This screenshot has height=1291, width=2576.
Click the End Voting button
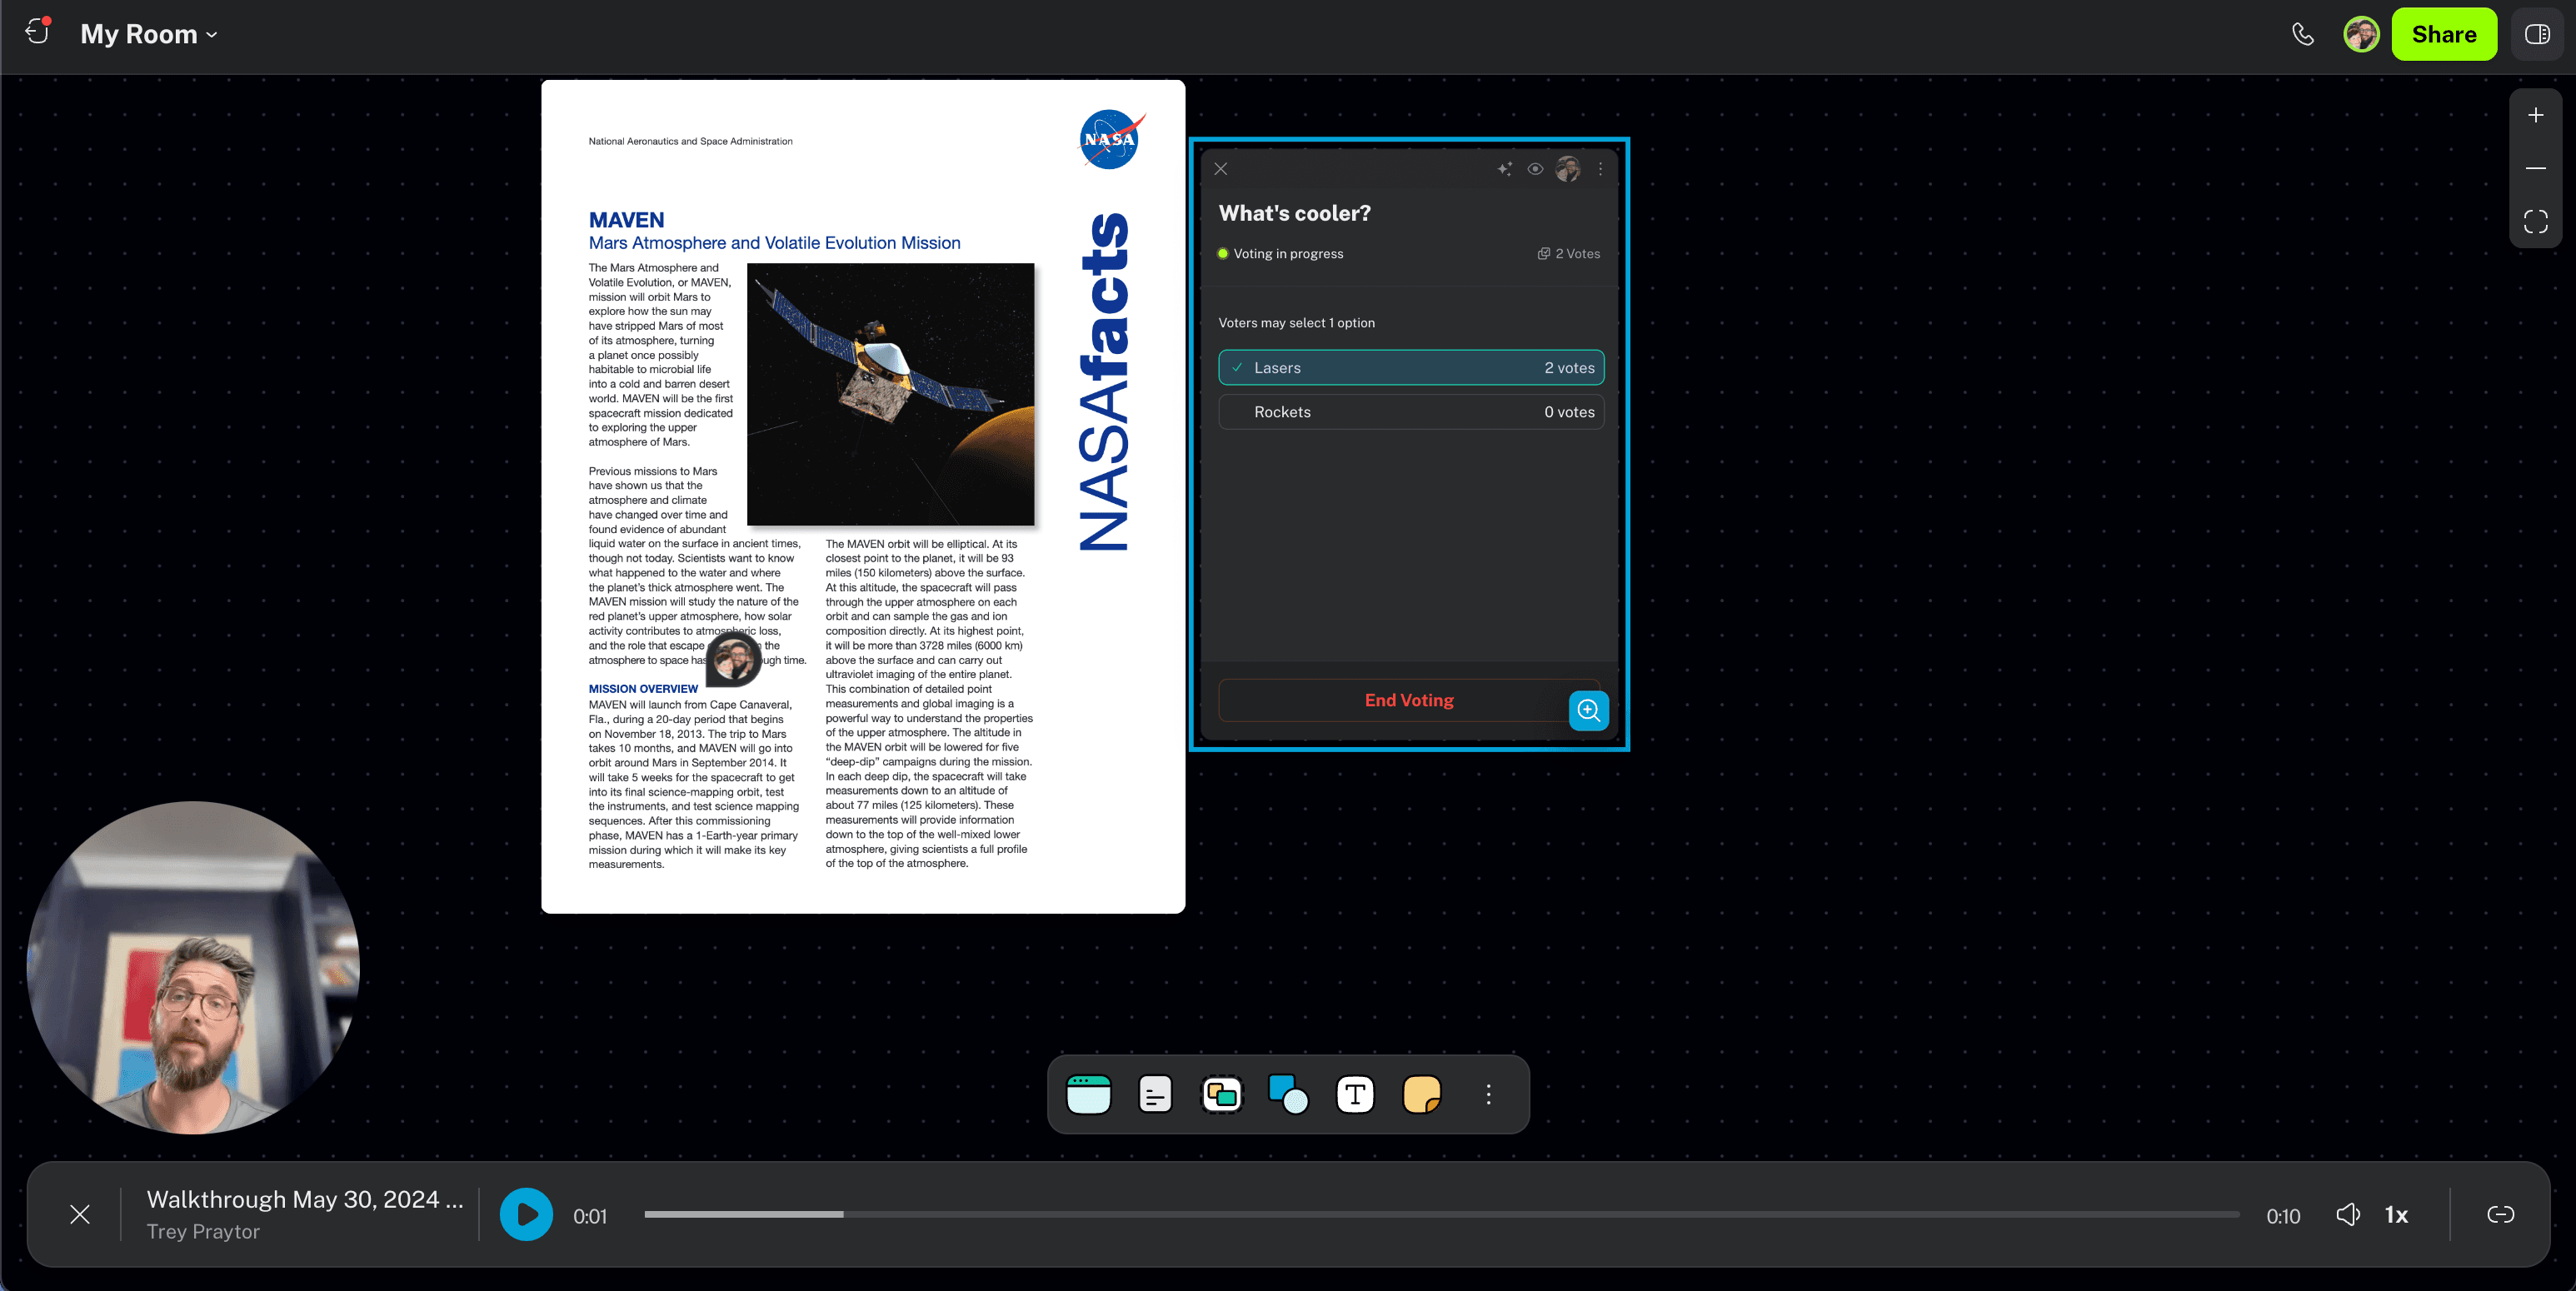point(1408,700)
